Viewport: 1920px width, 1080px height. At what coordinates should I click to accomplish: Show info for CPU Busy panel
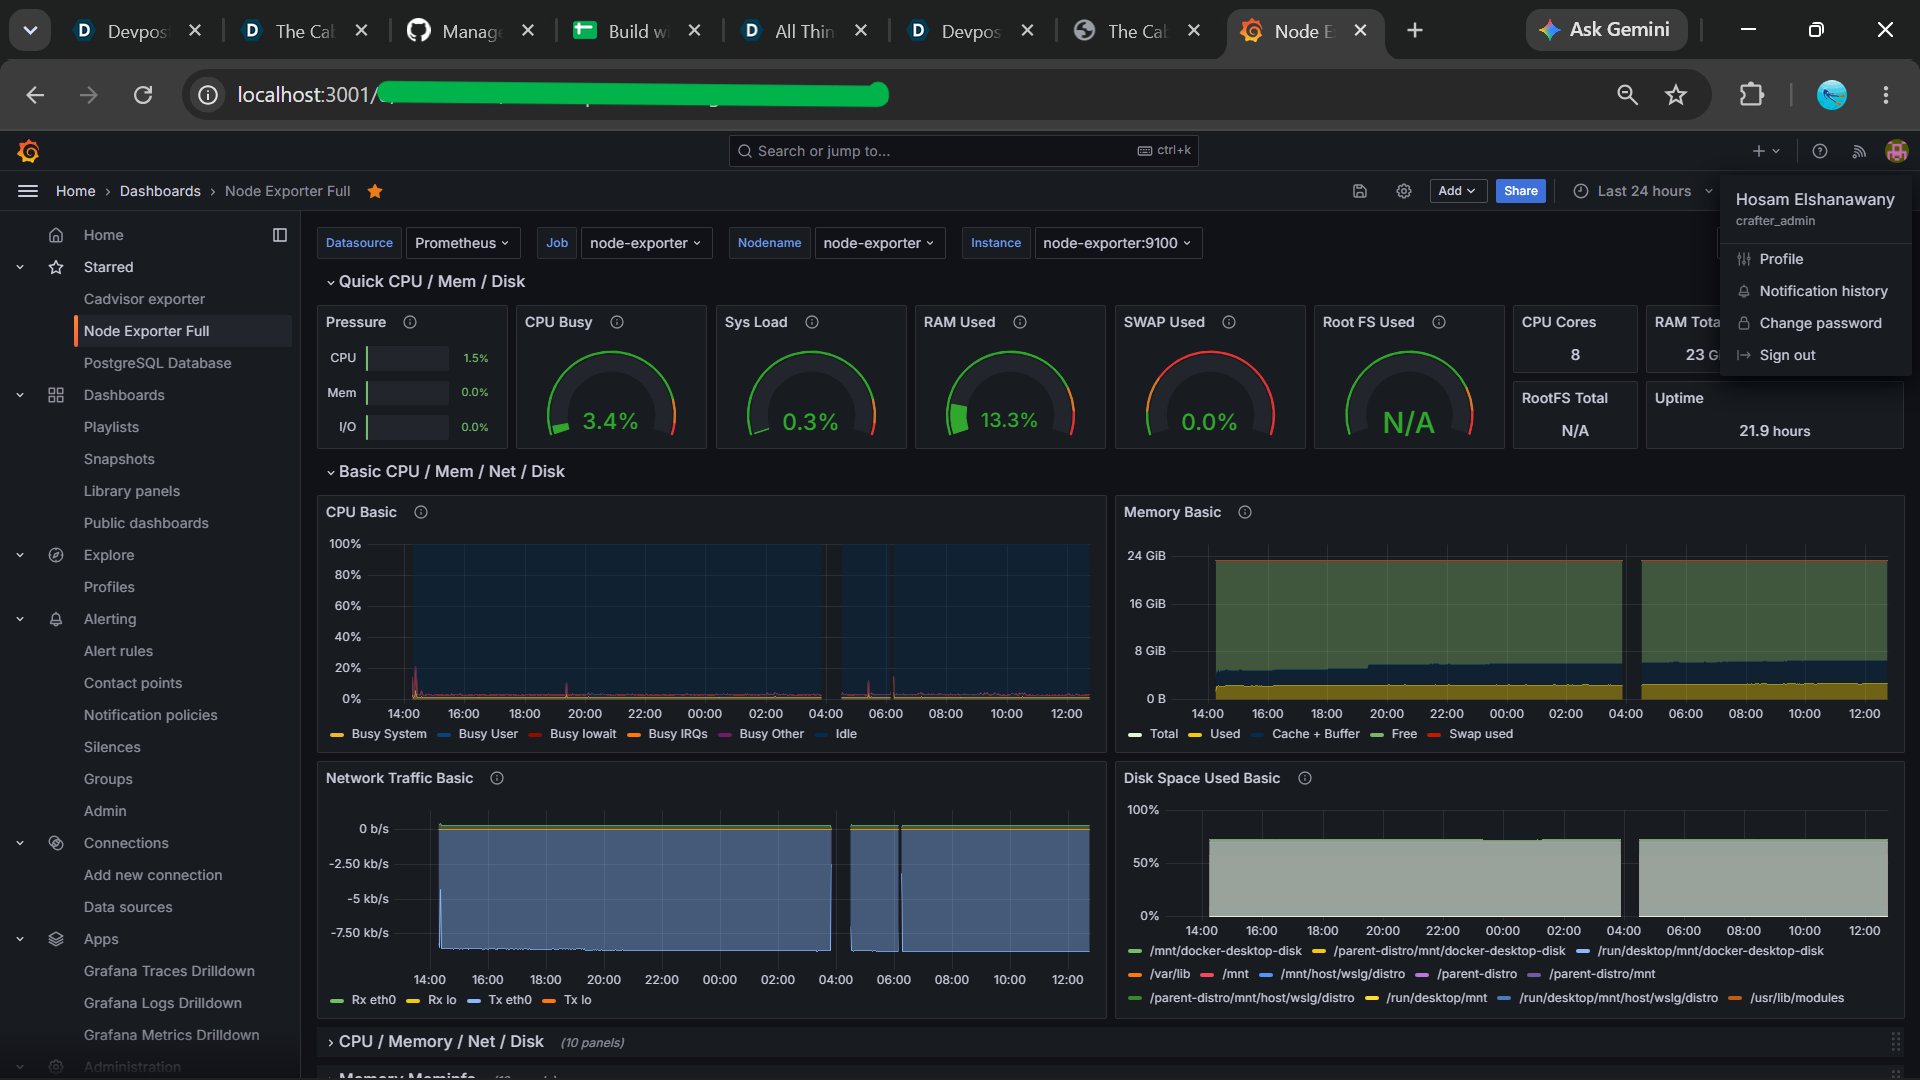point(617,322)
